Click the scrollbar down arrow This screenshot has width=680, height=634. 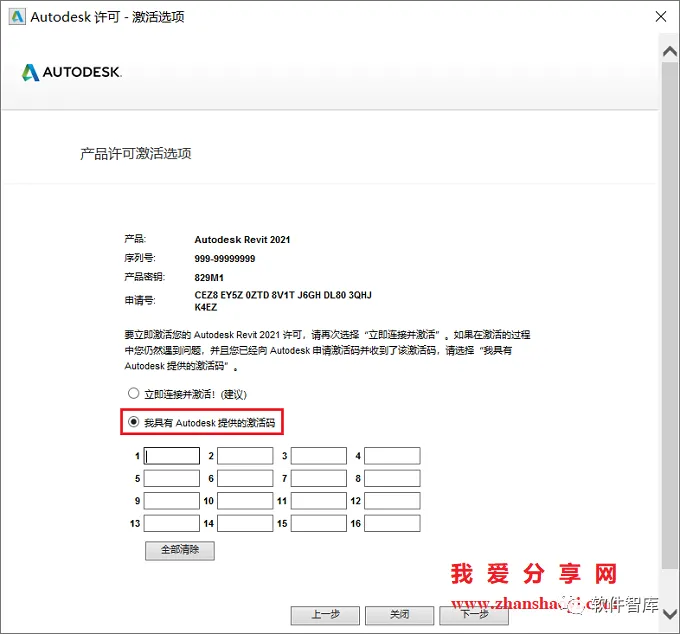coord(670,614)
